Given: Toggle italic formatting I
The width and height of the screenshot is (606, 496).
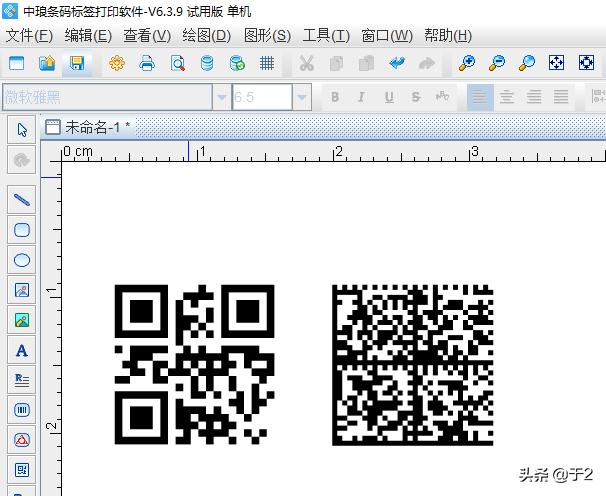Looking at the screenshot, I should [361, 97].
